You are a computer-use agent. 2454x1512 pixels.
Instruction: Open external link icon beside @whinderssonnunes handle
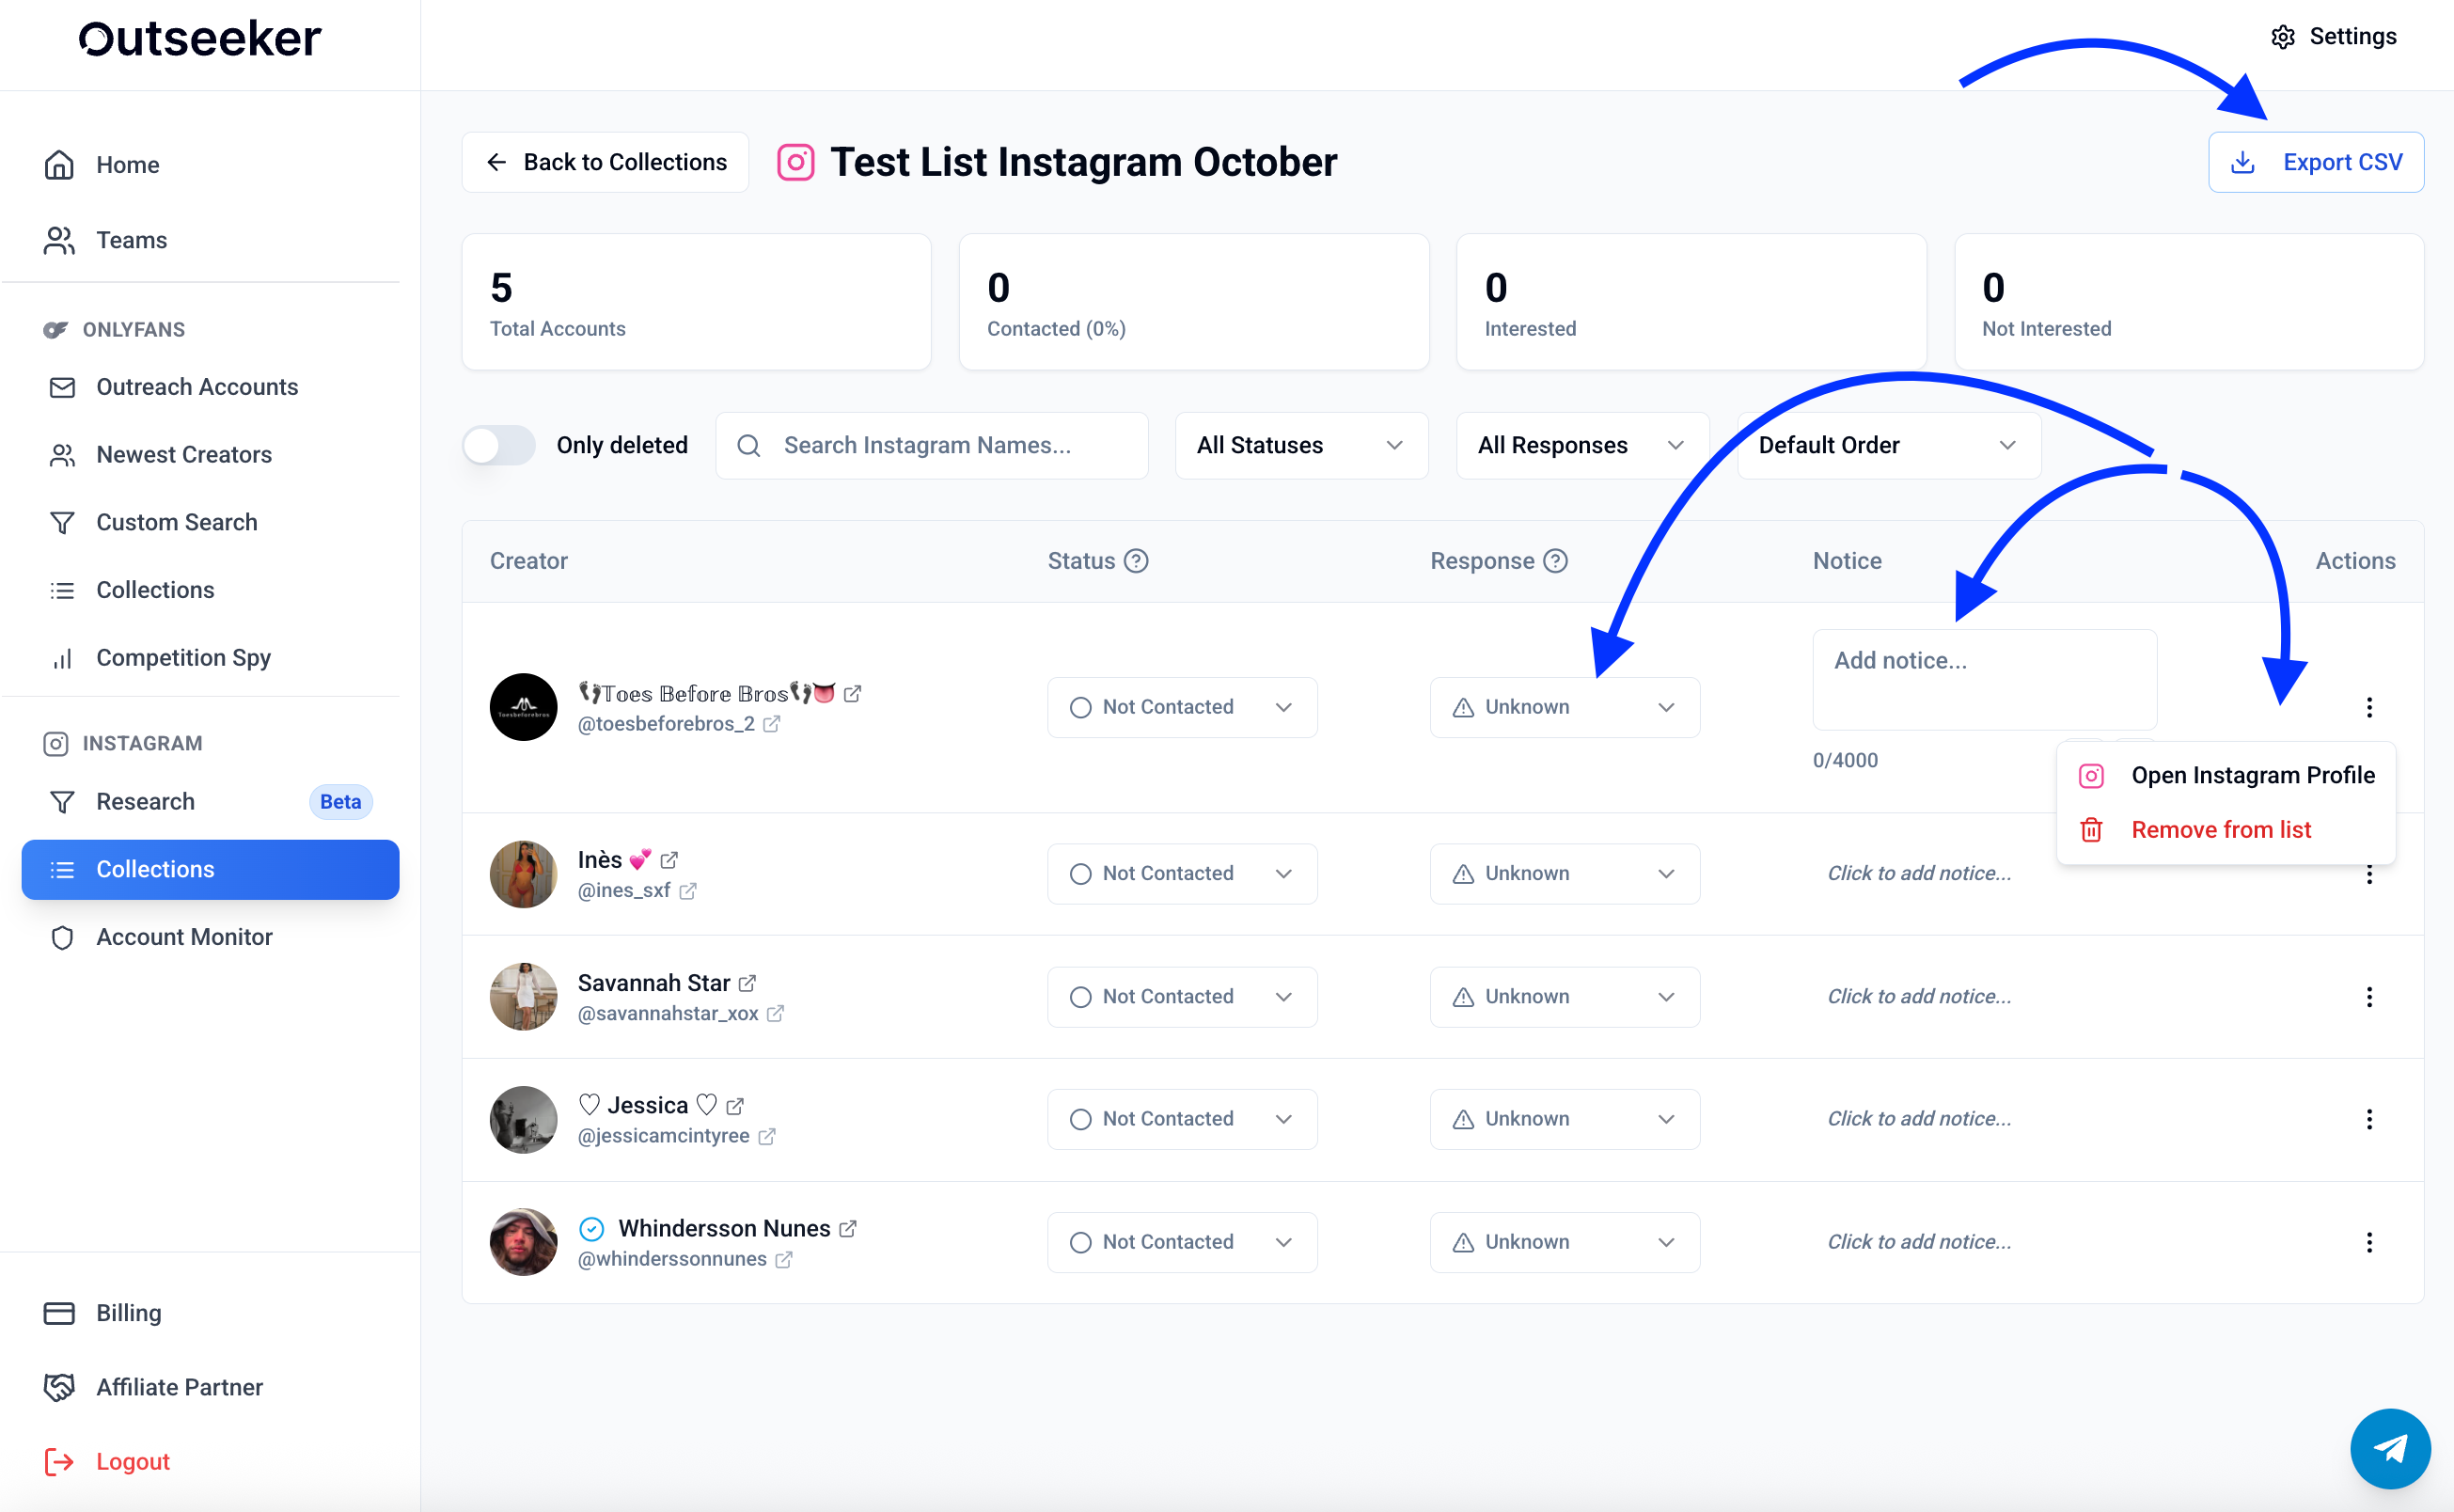pos(784,1260)
